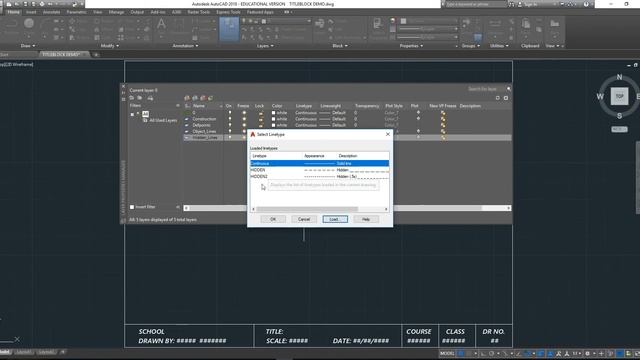Click the Paste clipboard icon
This screenshot has width=640, height=360.
(x=526, y=24)
